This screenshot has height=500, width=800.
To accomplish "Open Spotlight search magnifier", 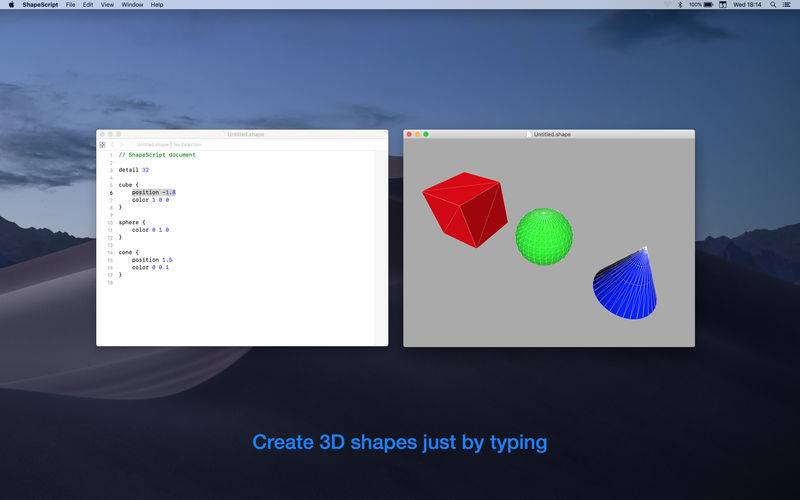I will (x=773, y=5).
